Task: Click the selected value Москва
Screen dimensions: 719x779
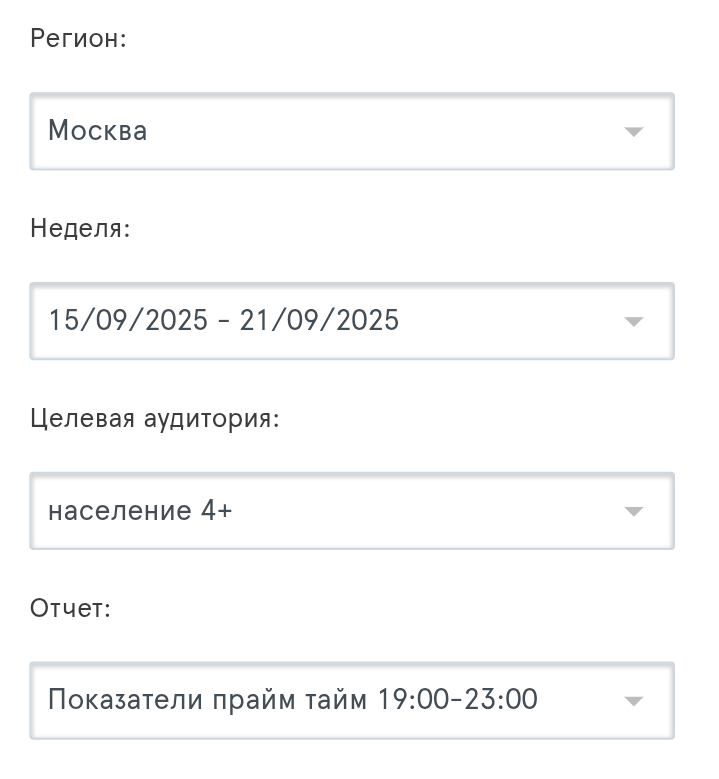Action: (98, 131)
